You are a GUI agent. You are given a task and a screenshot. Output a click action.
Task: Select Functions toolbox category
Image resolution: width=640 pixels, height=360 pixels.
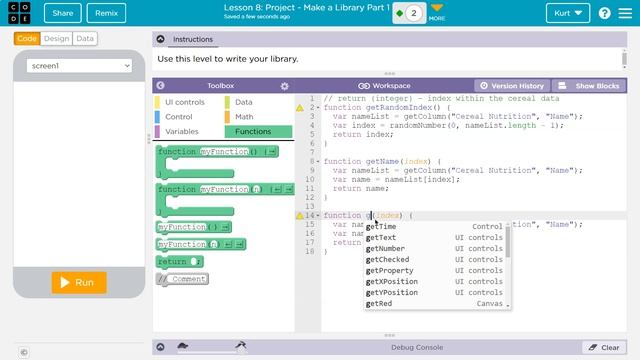(258, 131)
